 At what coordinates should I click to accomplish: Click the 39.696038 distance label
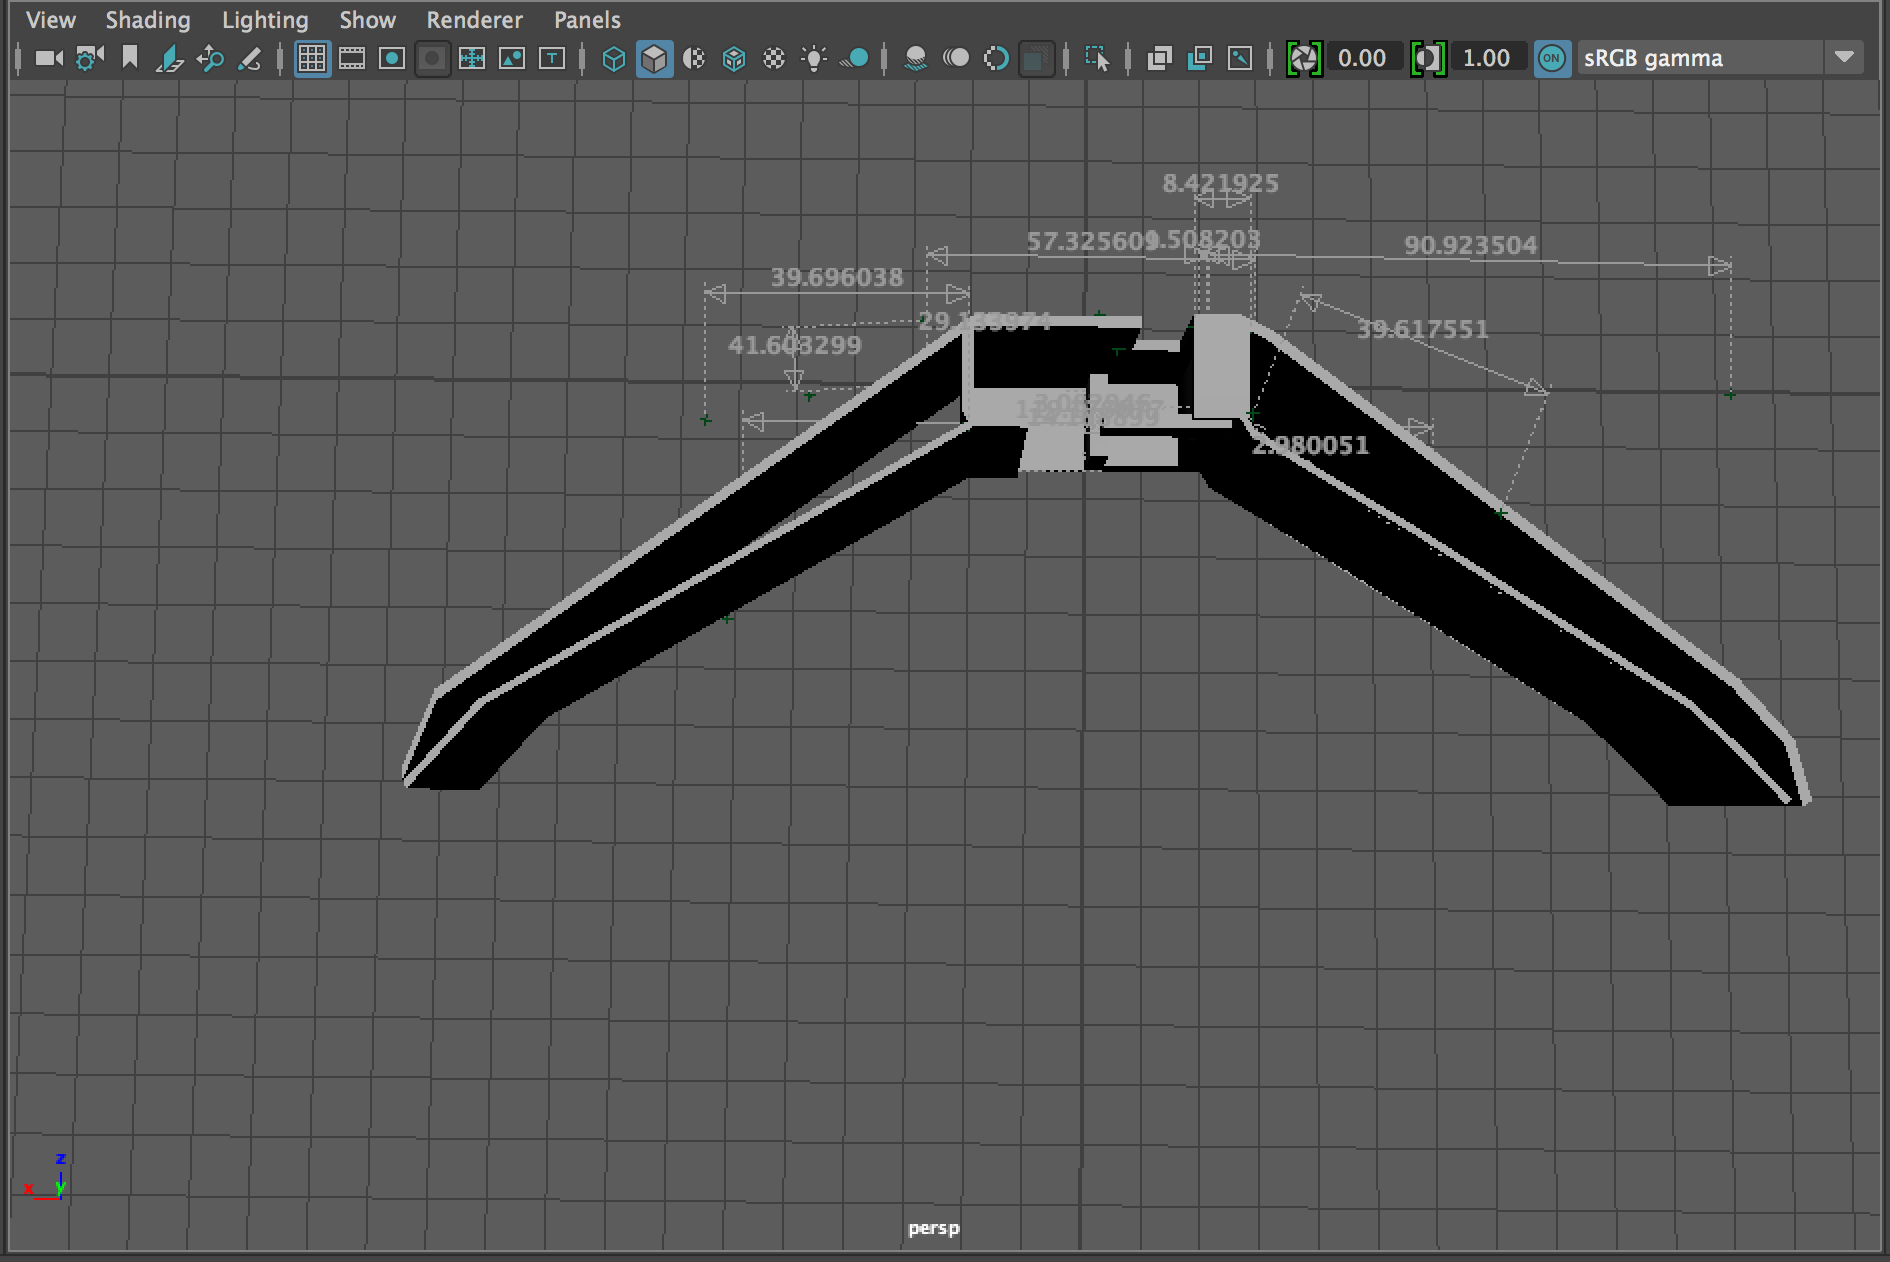(836, 277)
